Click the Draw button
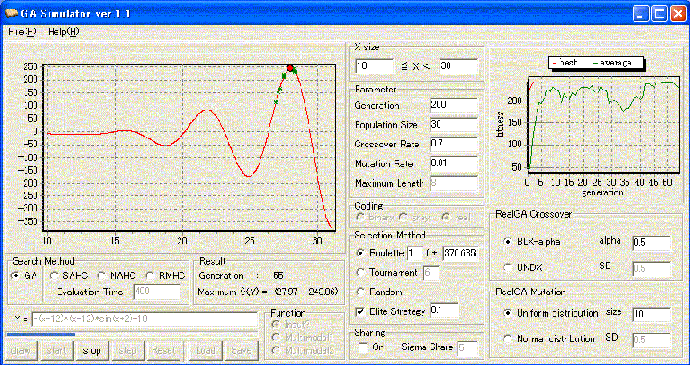Image resolution: width=690 pixels, height=365 pixels. [20, 351]
